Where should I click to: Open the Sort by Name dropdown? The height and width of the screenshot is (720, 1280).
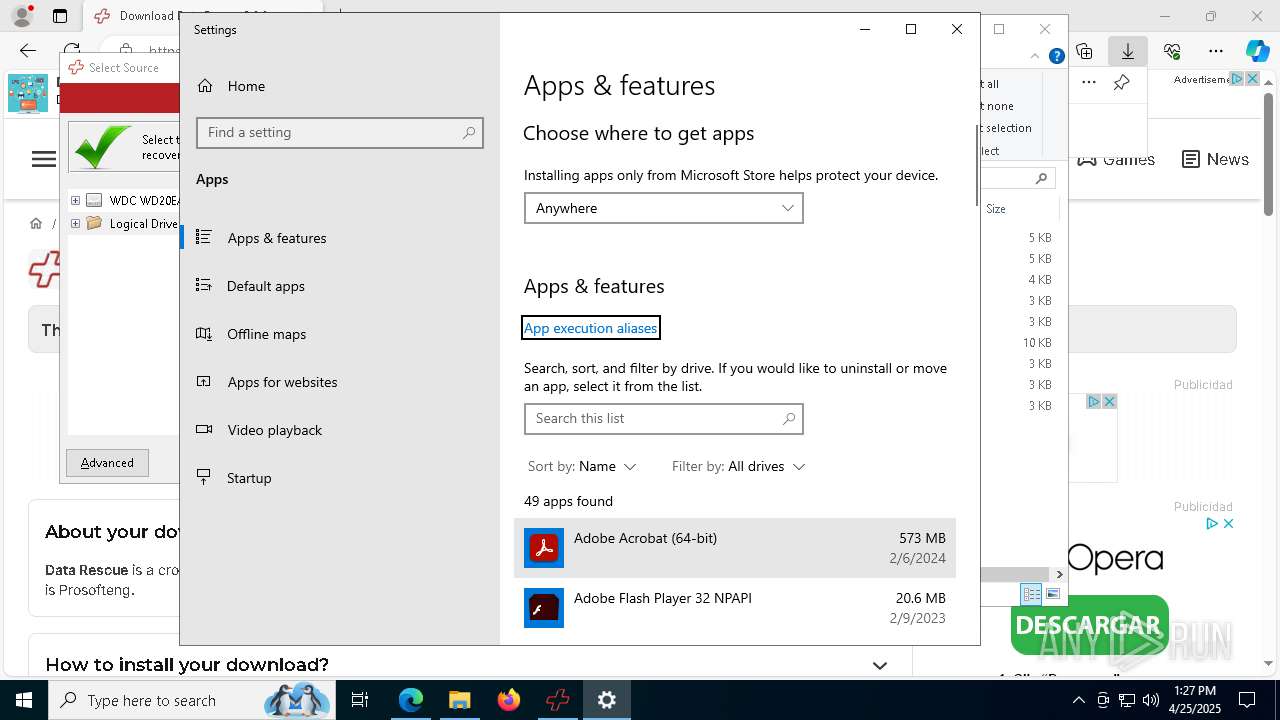pyautogui.click(x=582, y=466)
